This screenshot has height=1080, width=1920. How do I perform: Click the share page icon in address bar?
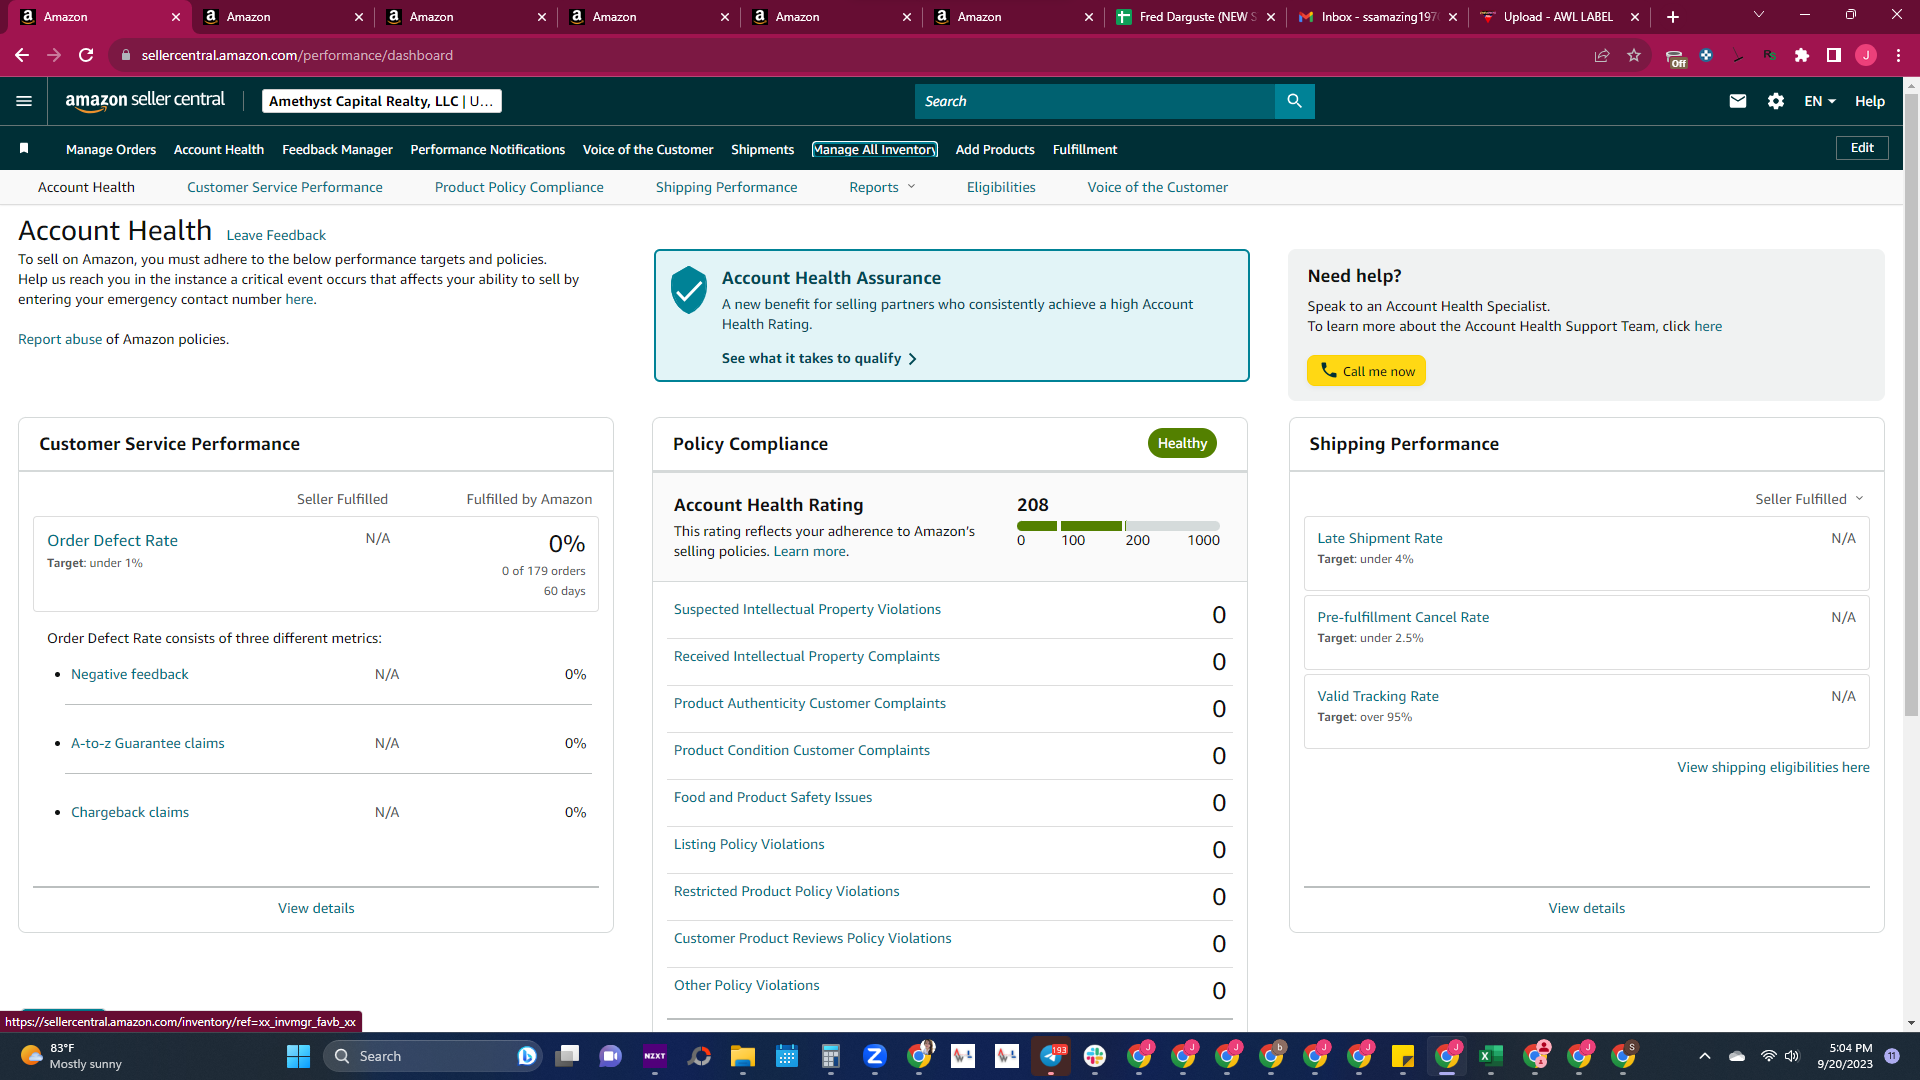[1602, 55]
